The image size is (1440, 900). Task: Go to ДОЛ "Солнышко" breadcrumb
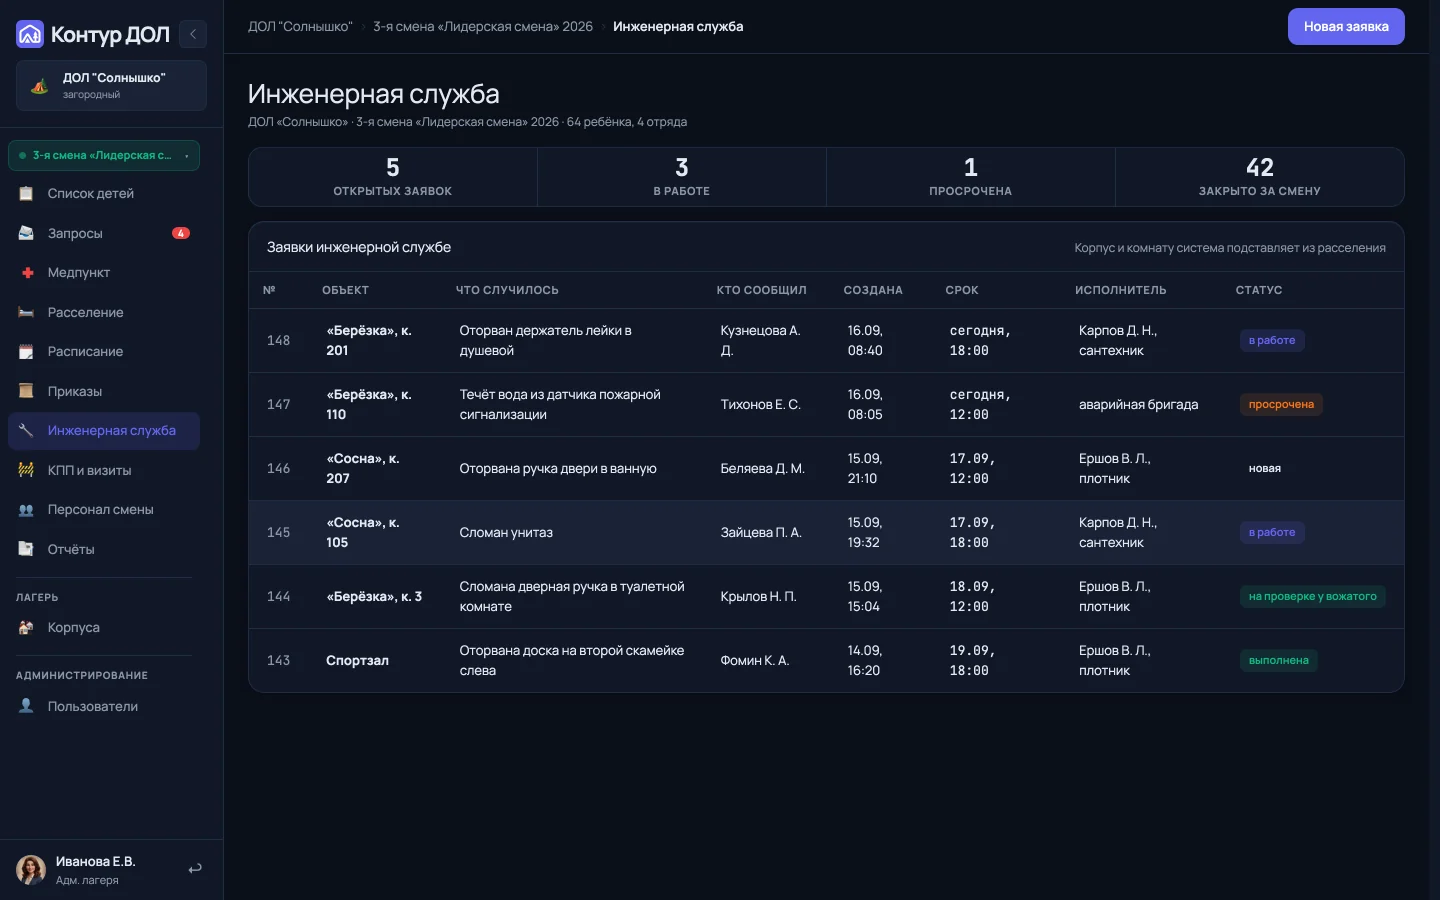[300, 26]
